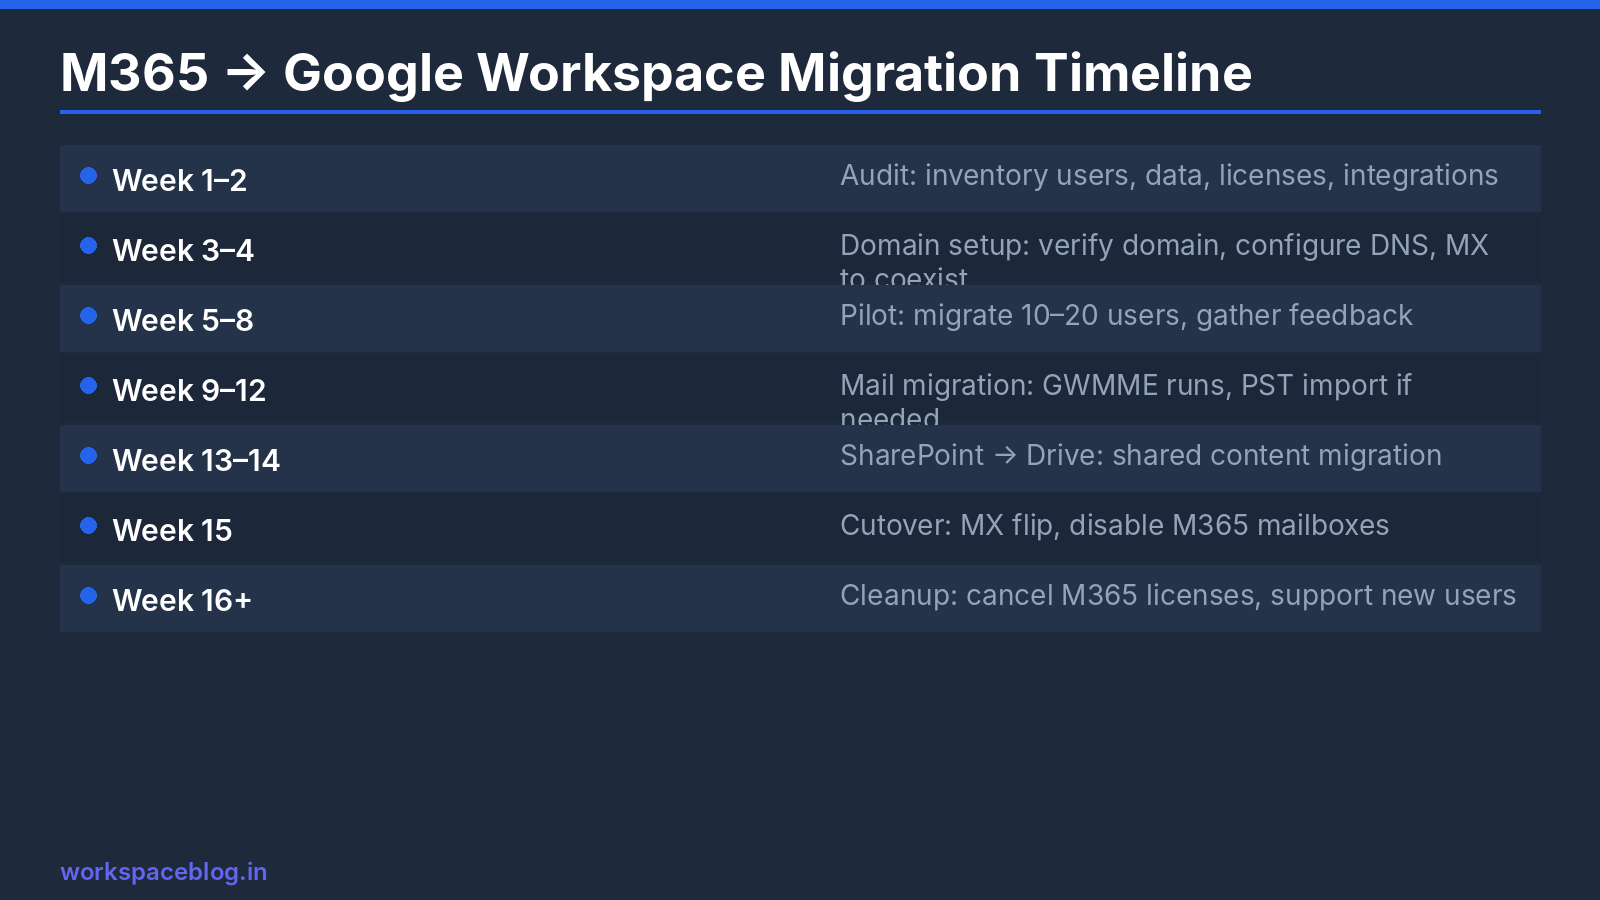Click the blue bullet beside Week 16+

point(88,596)
